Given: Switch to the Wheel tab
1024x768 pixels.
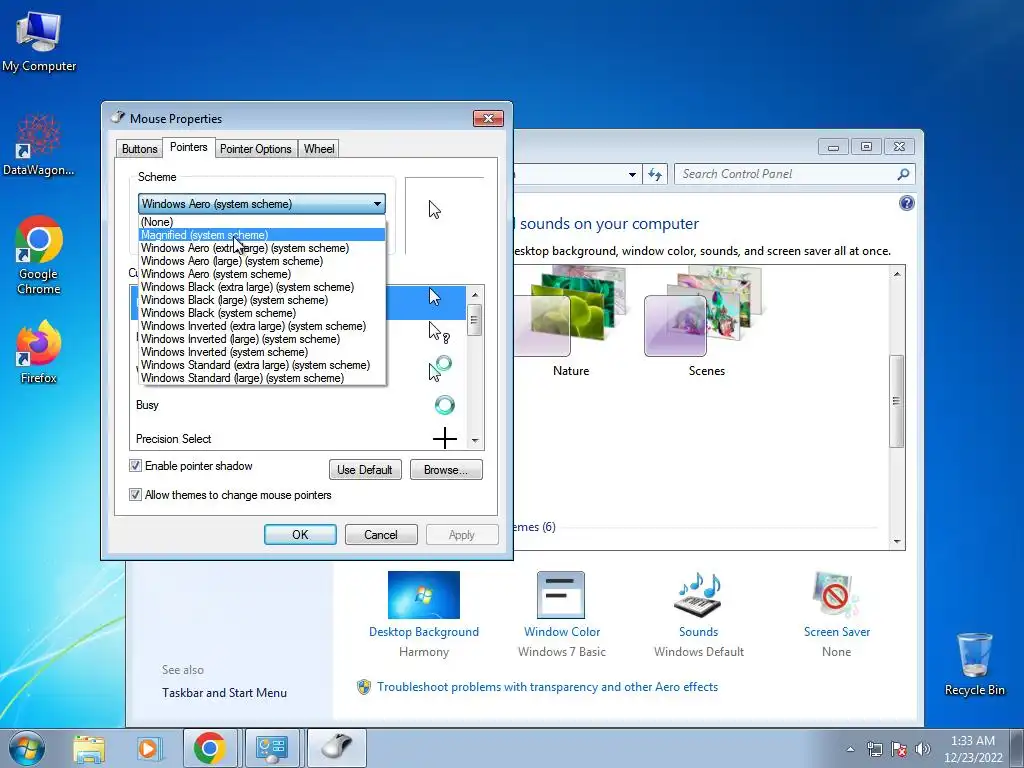Looking at the screenshot, I should tap(319, 149).
